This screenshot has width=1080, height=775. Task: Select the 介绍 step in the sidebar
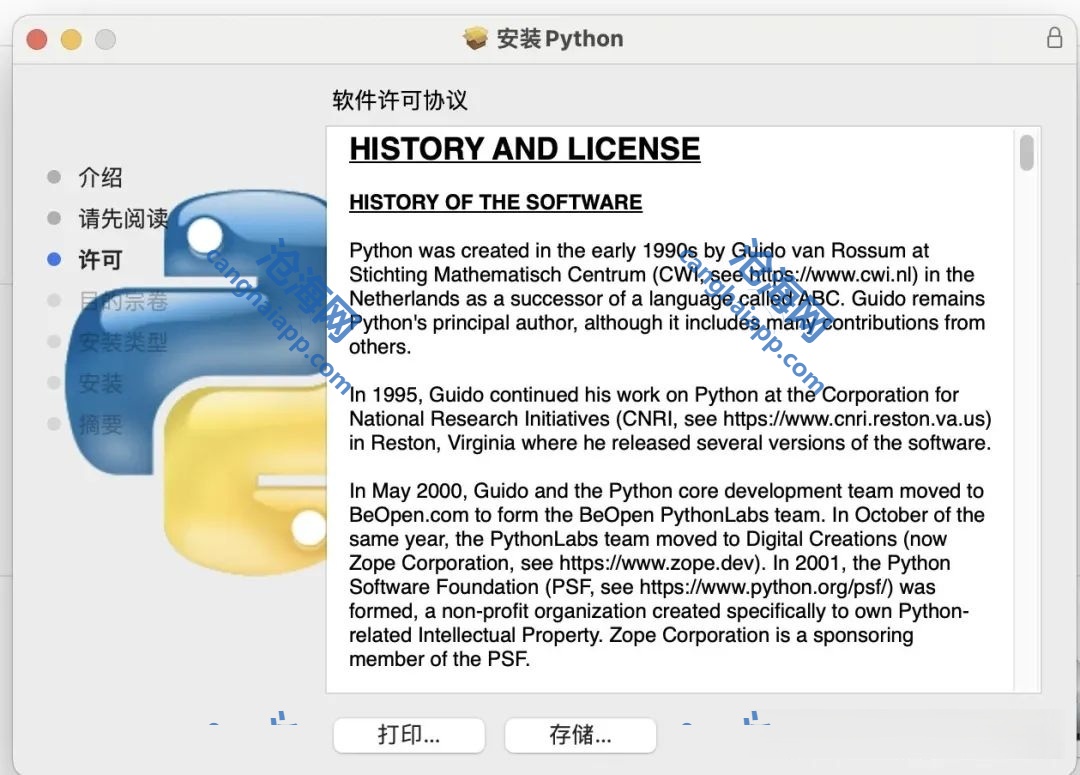(100, 177)
